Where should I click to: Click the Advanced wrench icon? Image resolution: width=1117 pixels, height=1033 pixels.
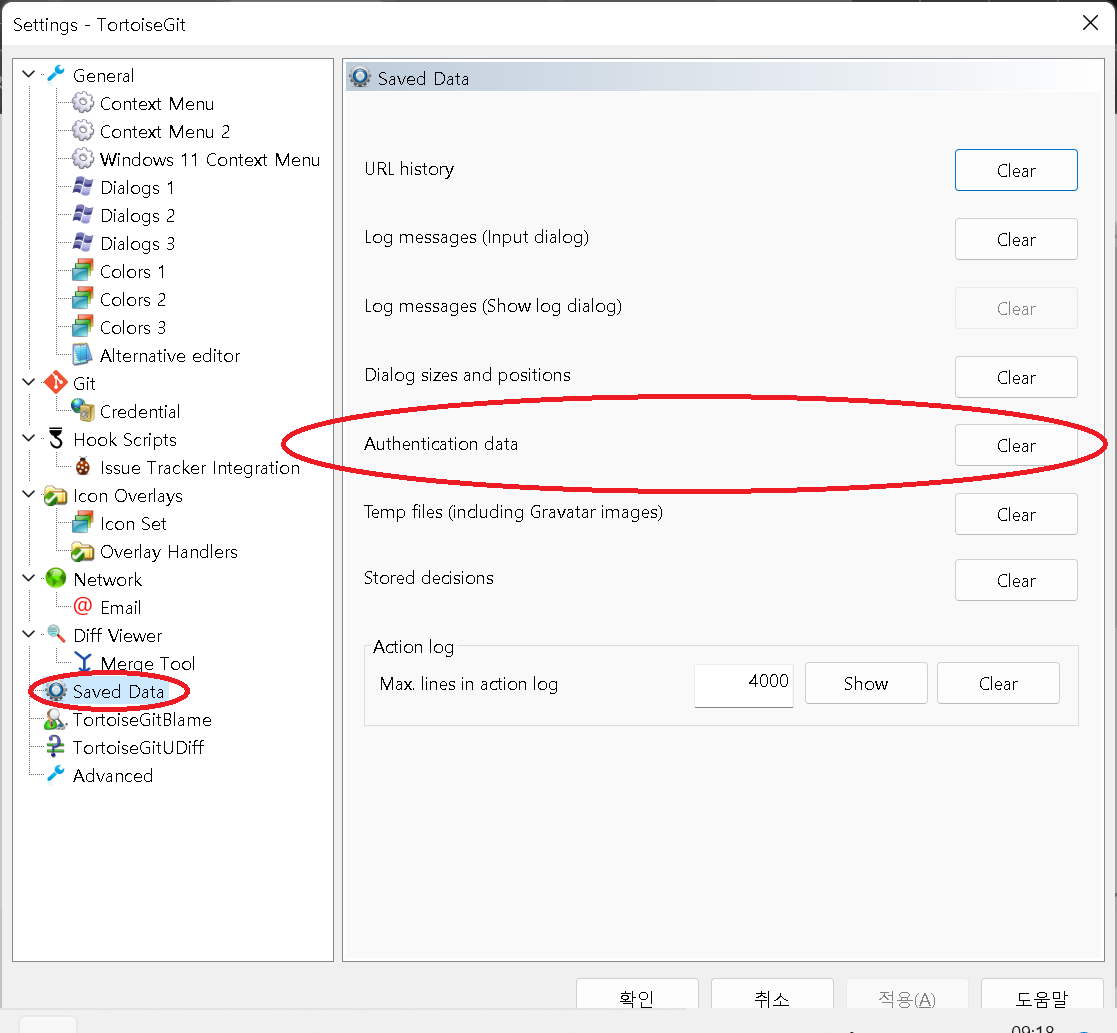(x=56, y=774)
